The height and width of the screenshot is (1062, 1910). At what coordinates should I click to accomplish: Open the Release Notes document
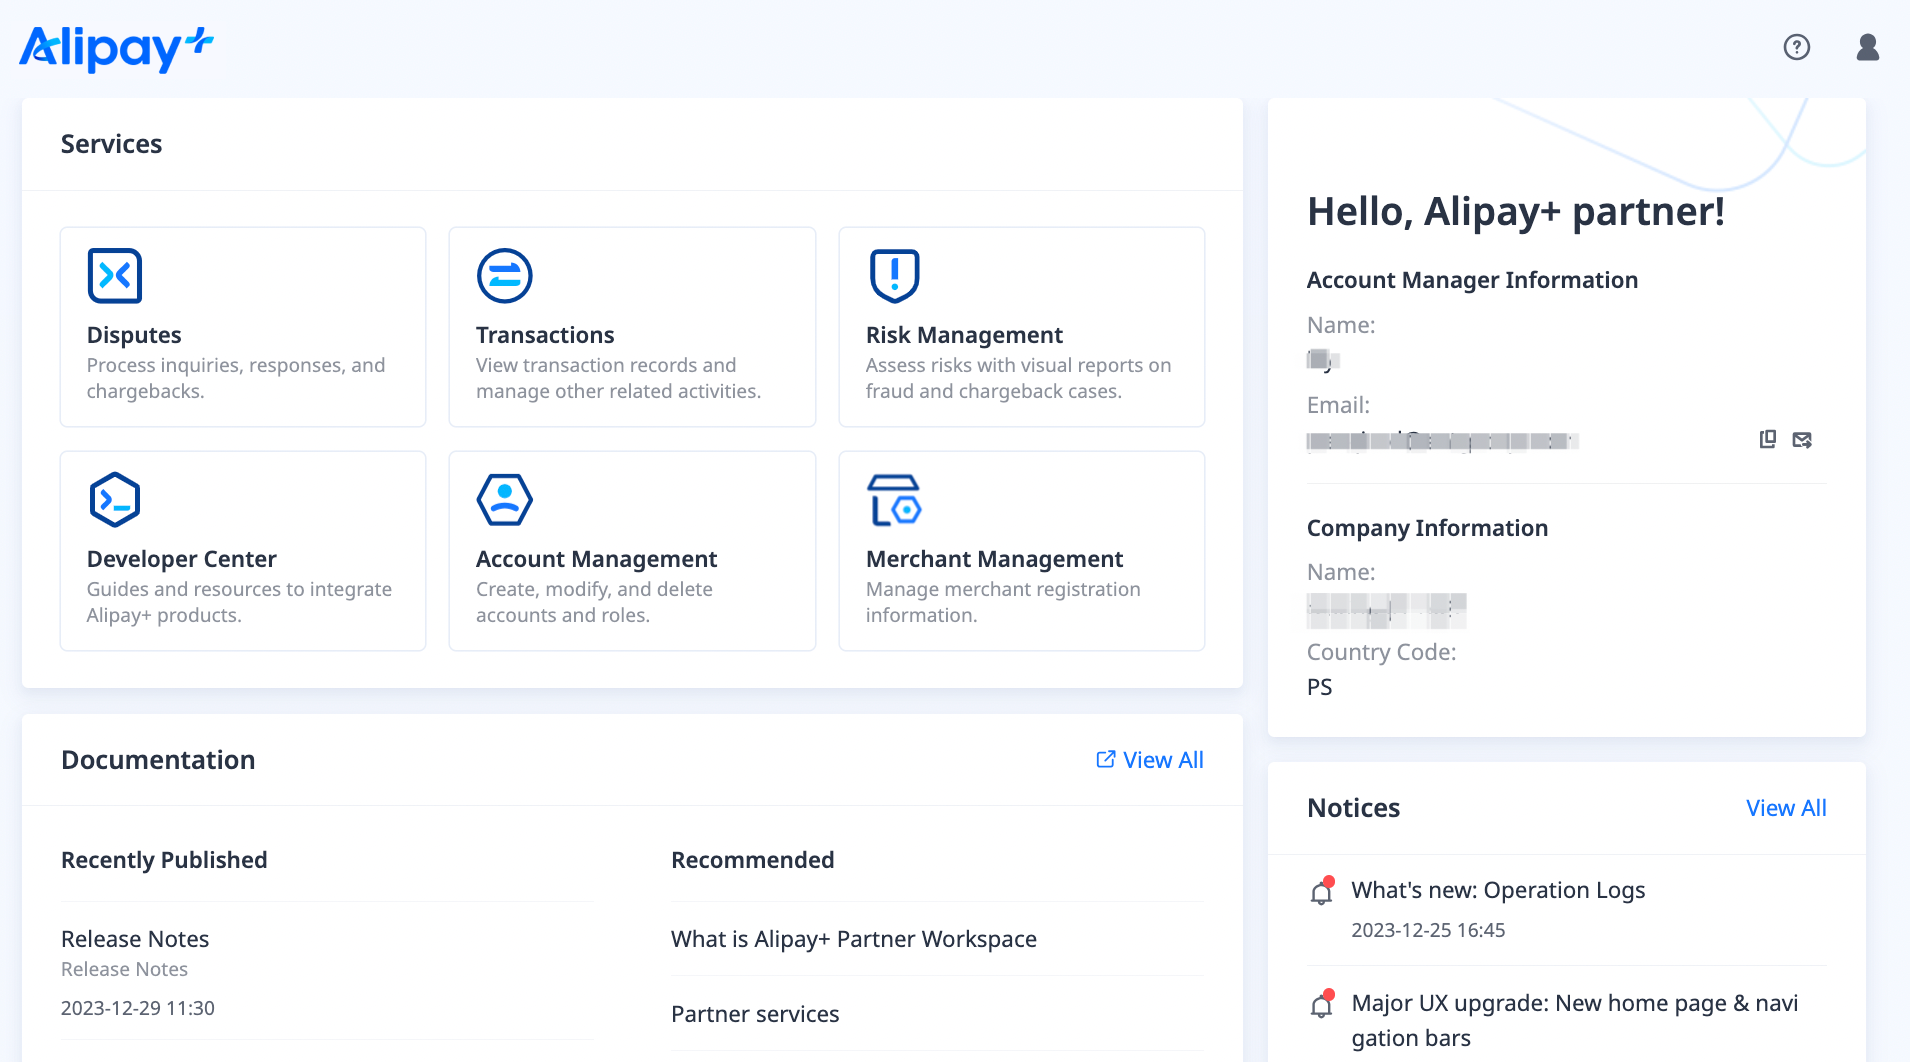(x=135, y=939)
